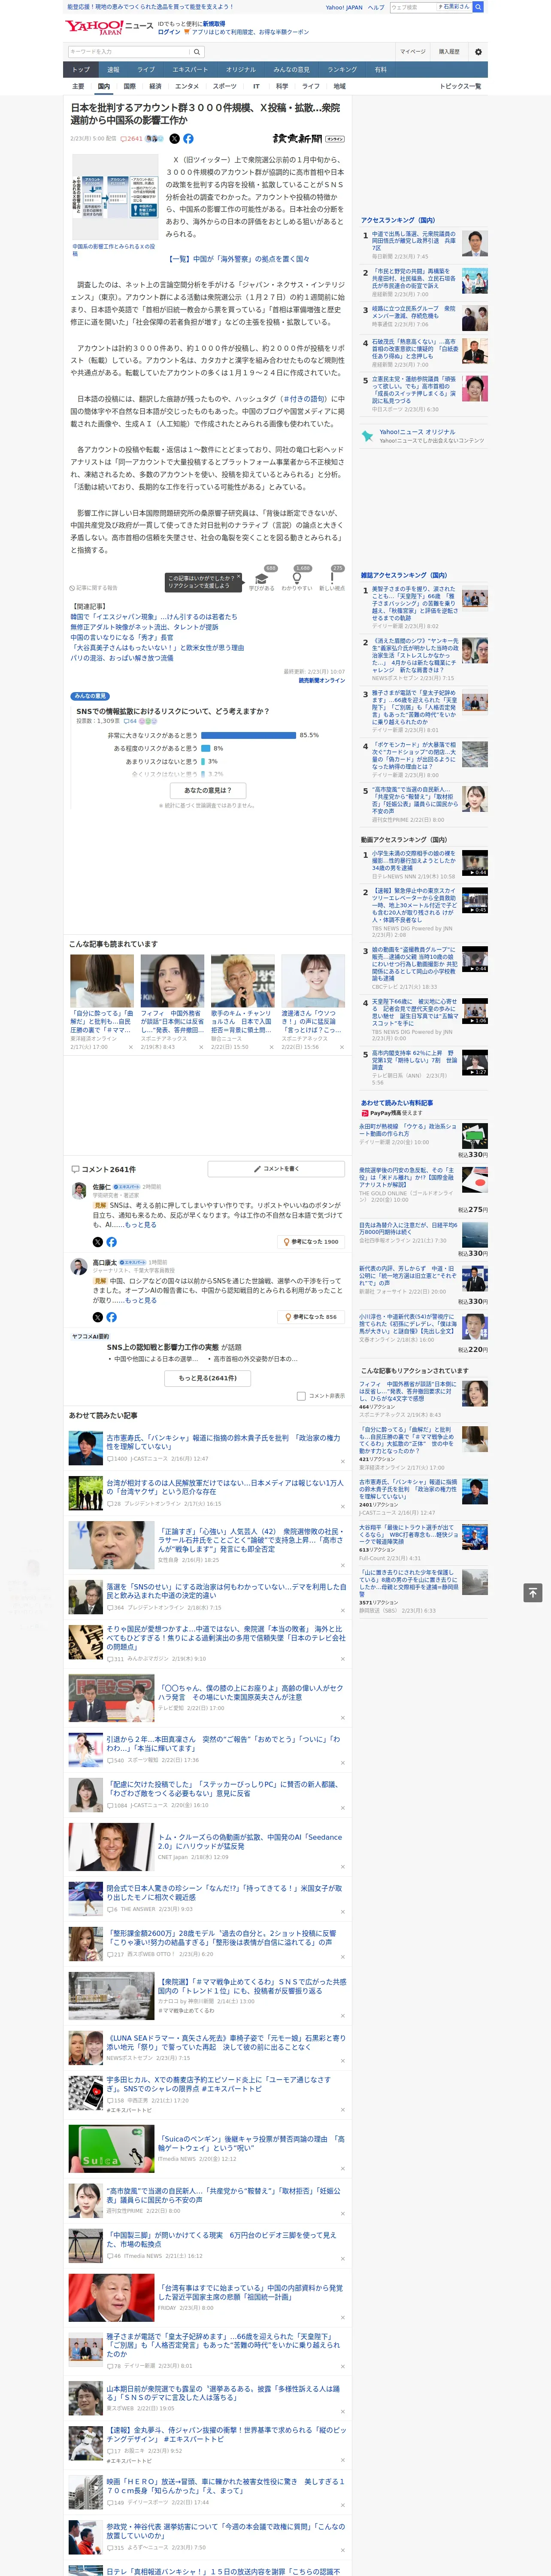Select the ライブ navigation tab
The image size is (551, 2576).
tap(146, 69)
